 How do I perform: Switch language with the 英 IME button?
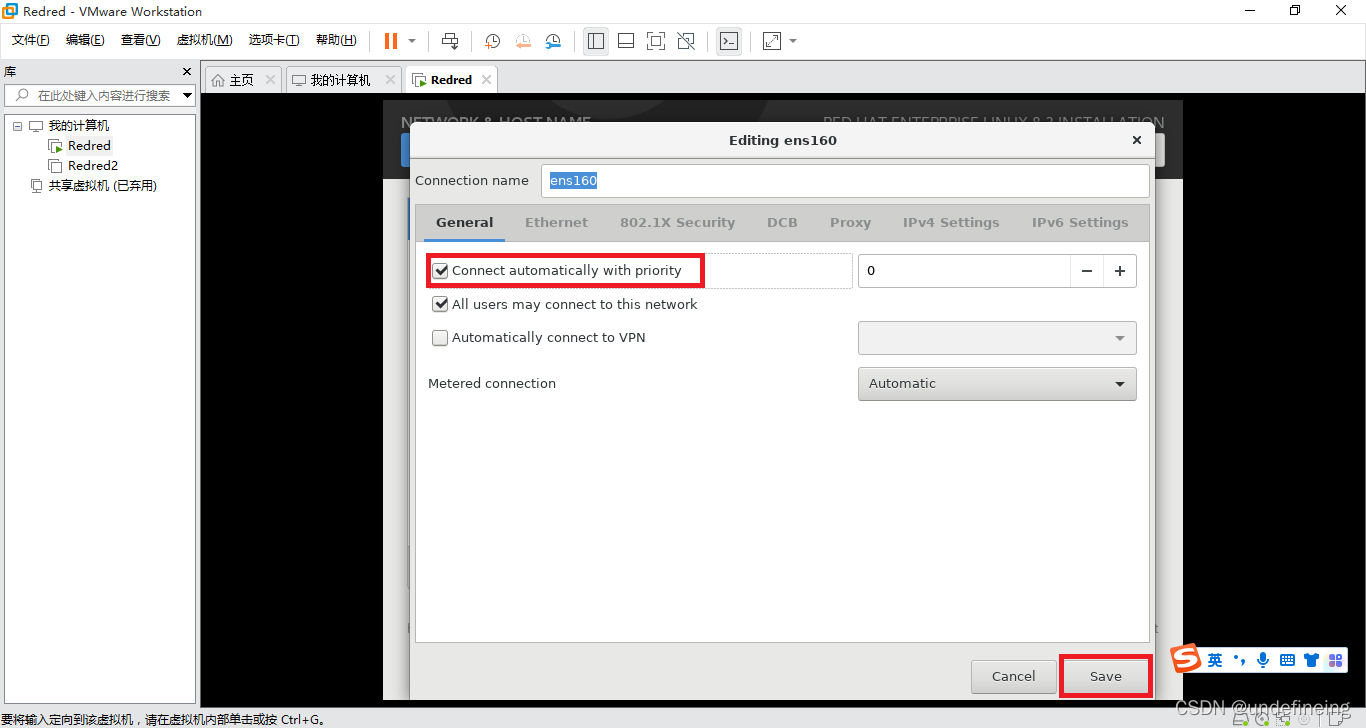click(1214, 661)
